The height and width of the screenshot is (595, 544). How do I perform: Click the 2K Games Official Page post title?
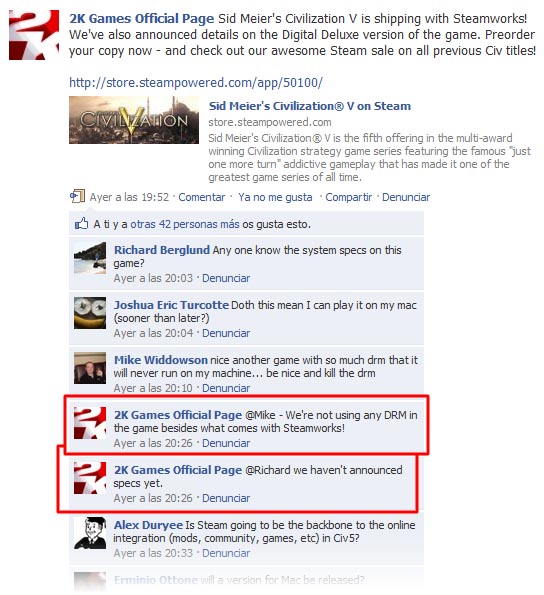pyautogui.click(x=142, y=19)
